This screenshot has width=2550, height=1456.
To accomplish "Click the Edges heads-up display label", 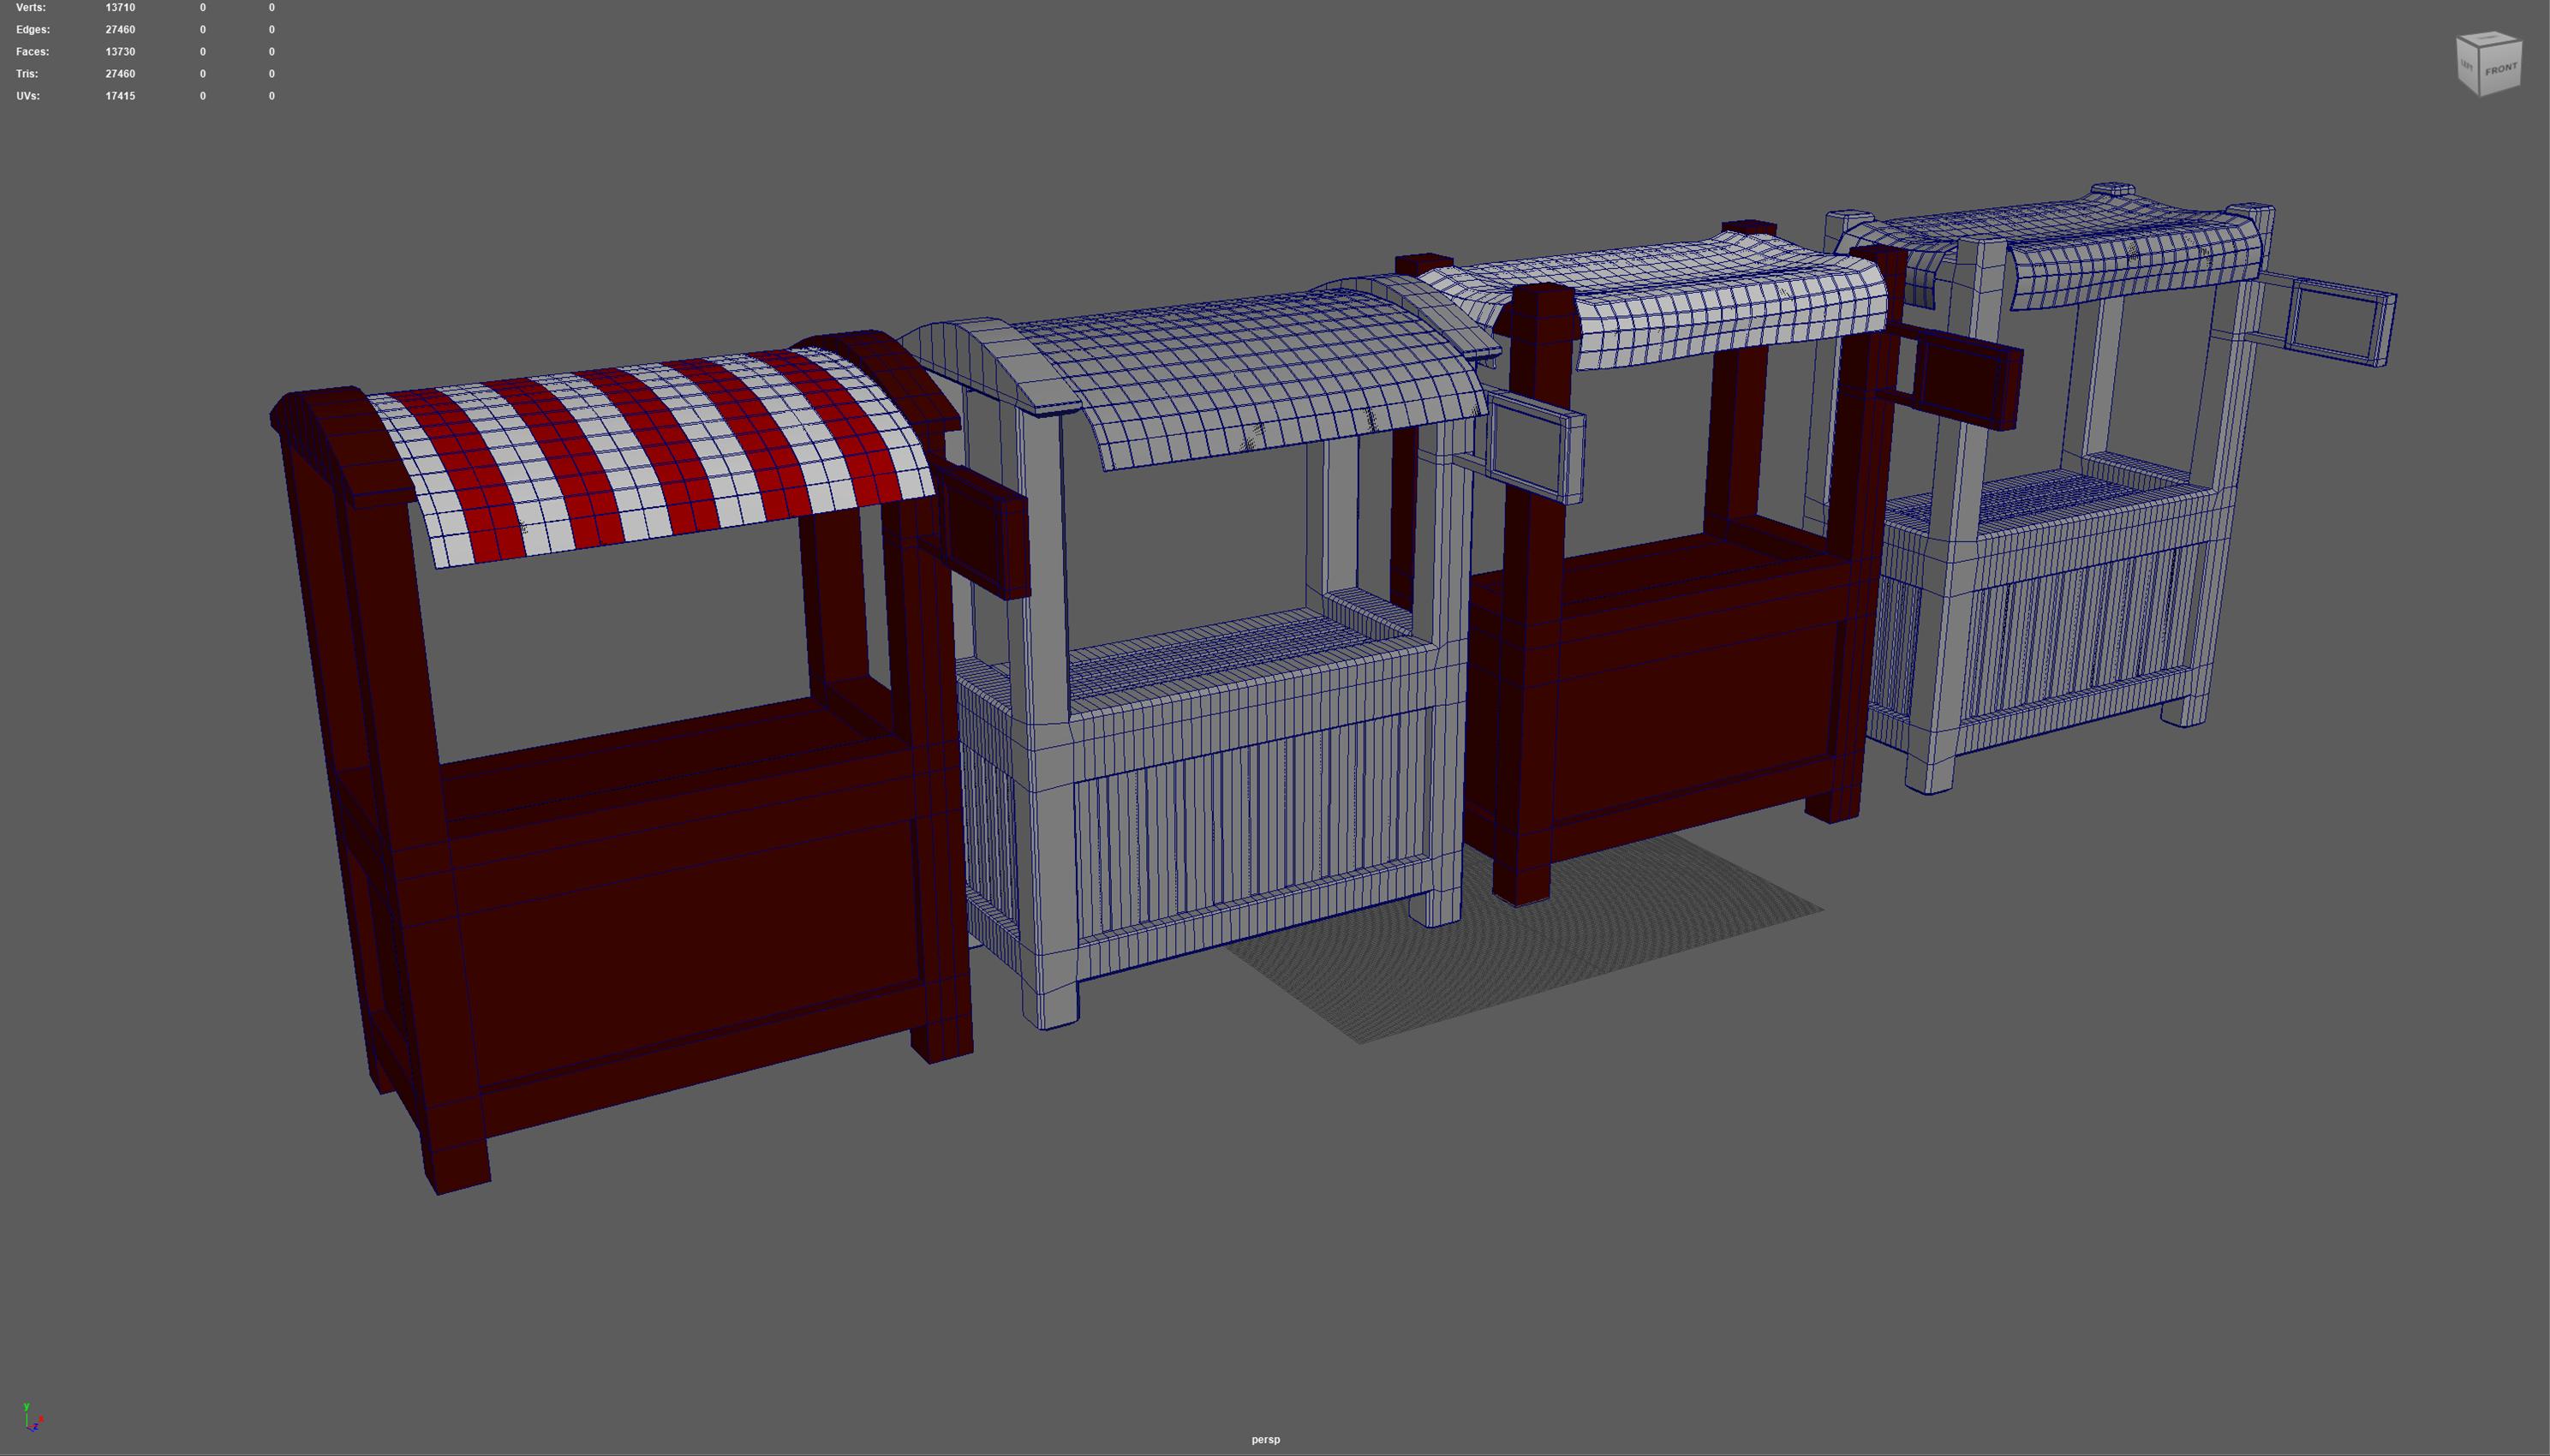I will (x=32, y=29).
